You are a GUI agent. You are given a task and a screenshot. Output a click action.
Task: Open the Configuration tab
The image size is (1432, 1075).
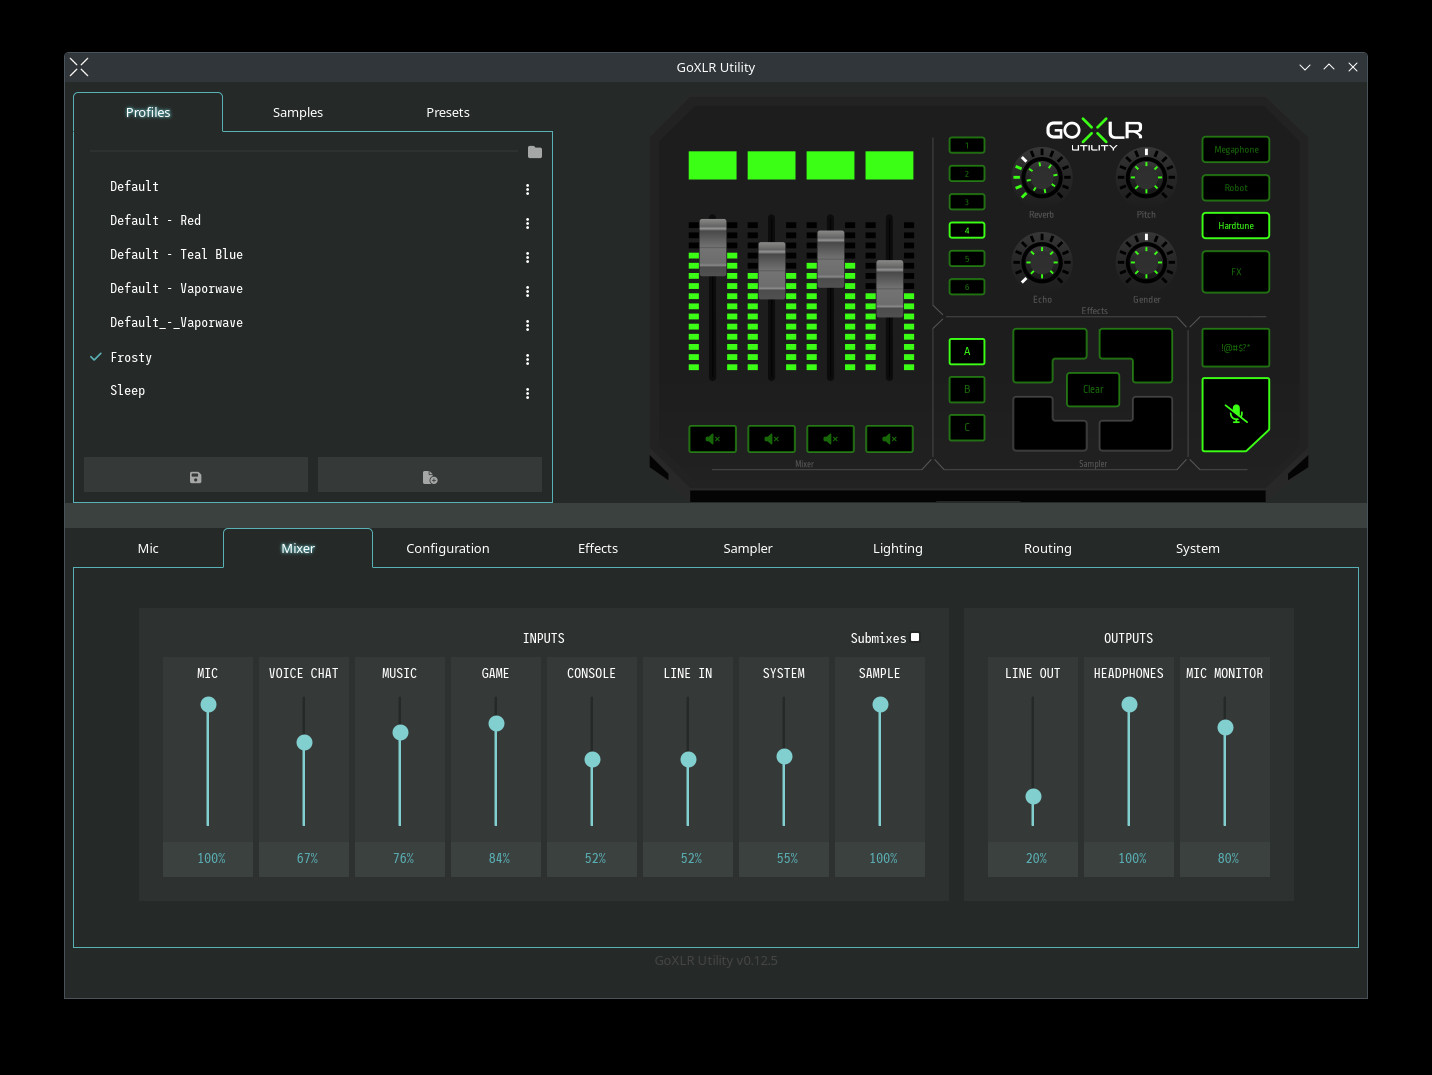448,548
